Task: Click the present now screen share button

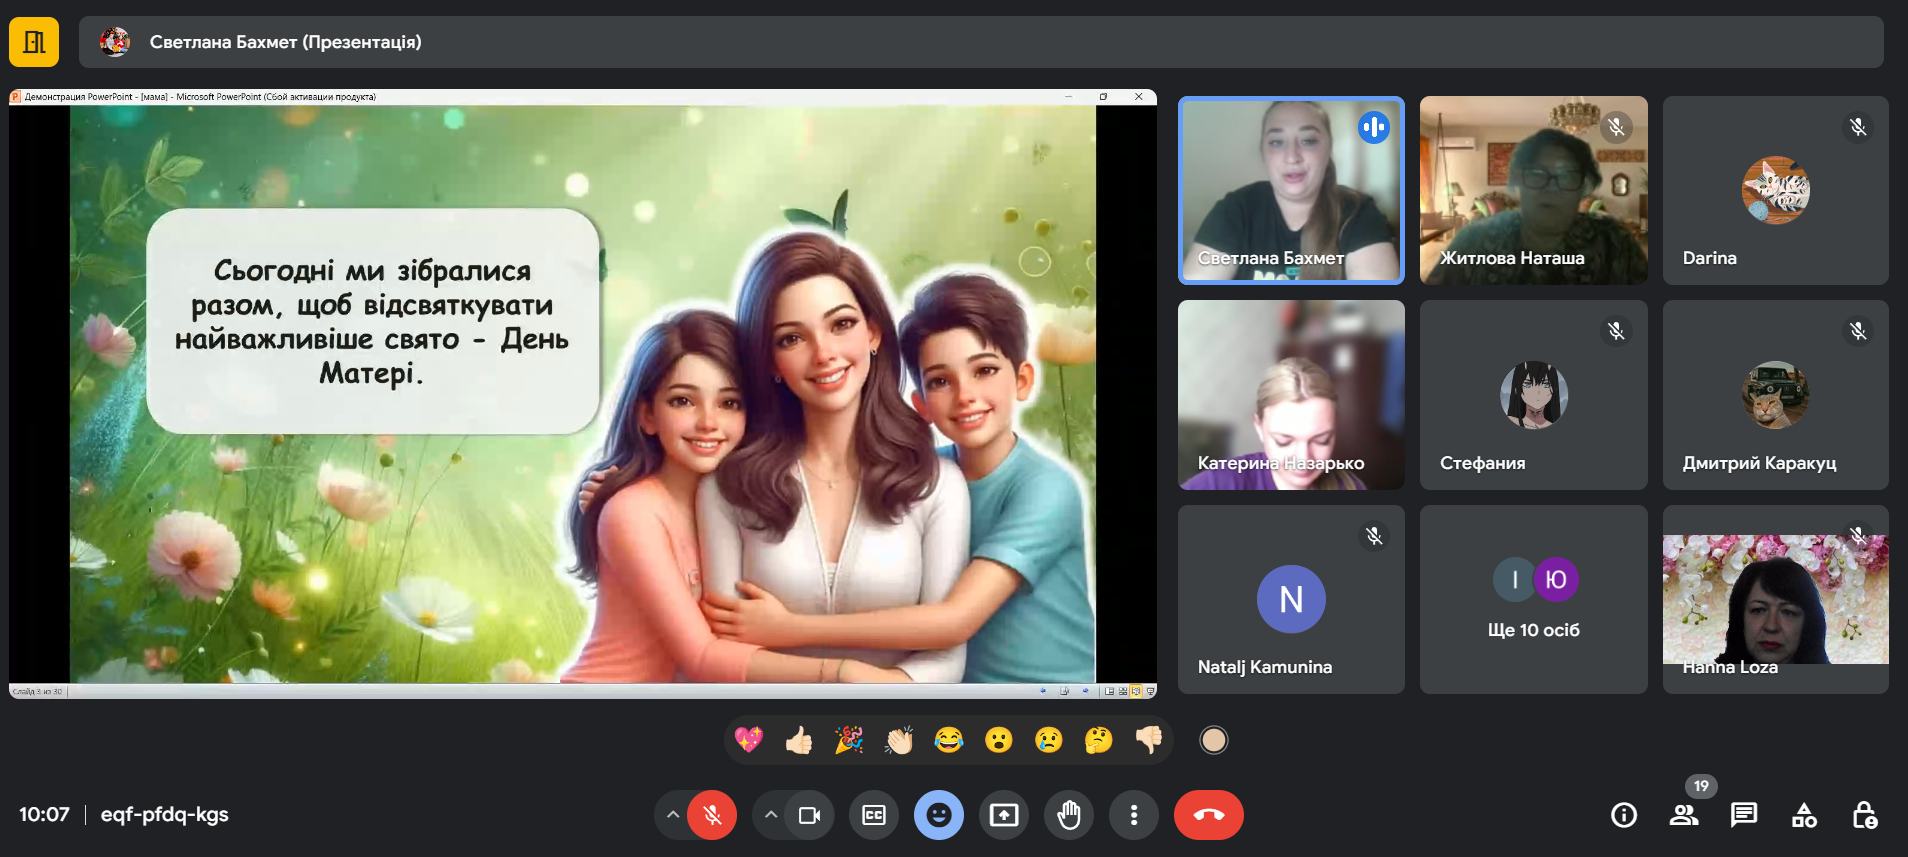Action: pyautogui.click(x=1004, y=815)
